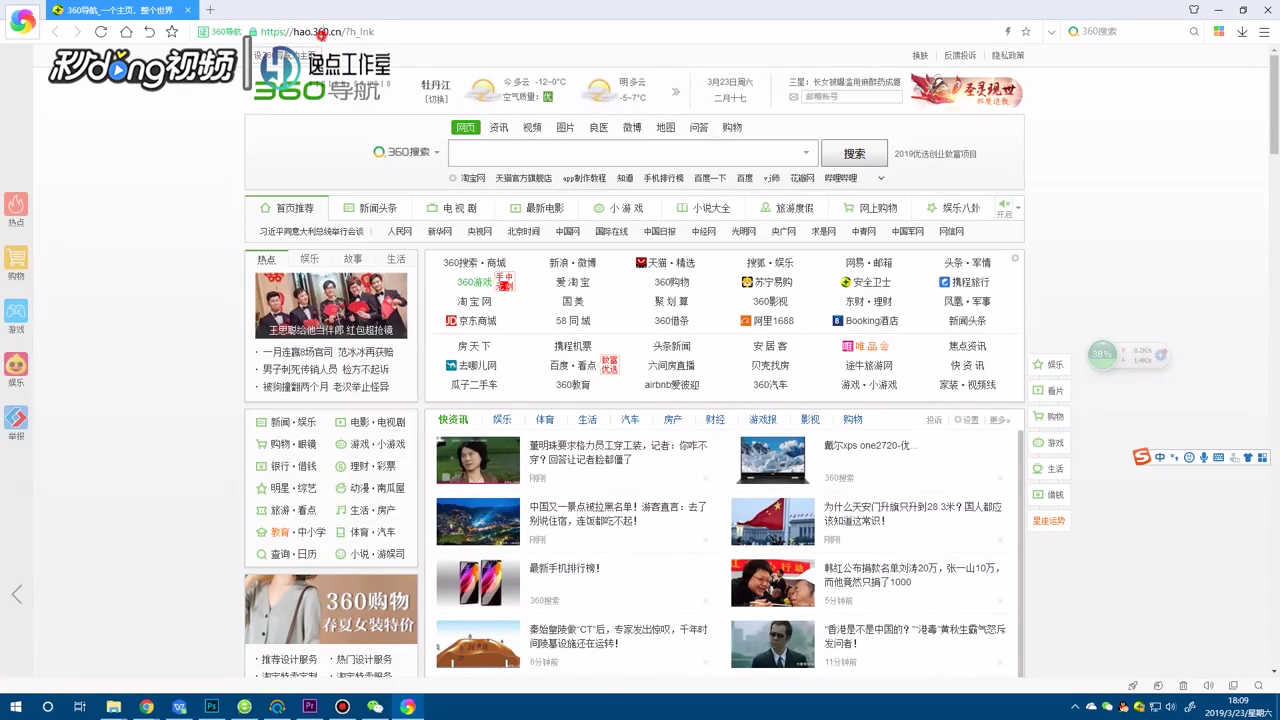The width and height of the screenshot is (1280, 720).
Task: Expand the search input suggestion arrow
Action: [x=806, y=153]
